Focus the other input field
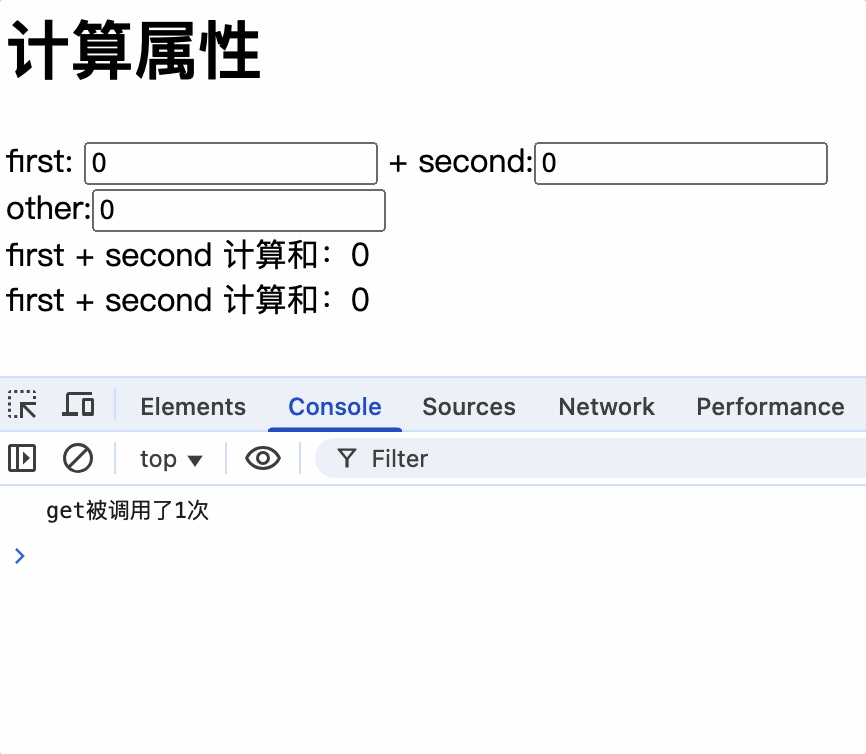The height and width of the screenshot is (754, 866). 239,210
